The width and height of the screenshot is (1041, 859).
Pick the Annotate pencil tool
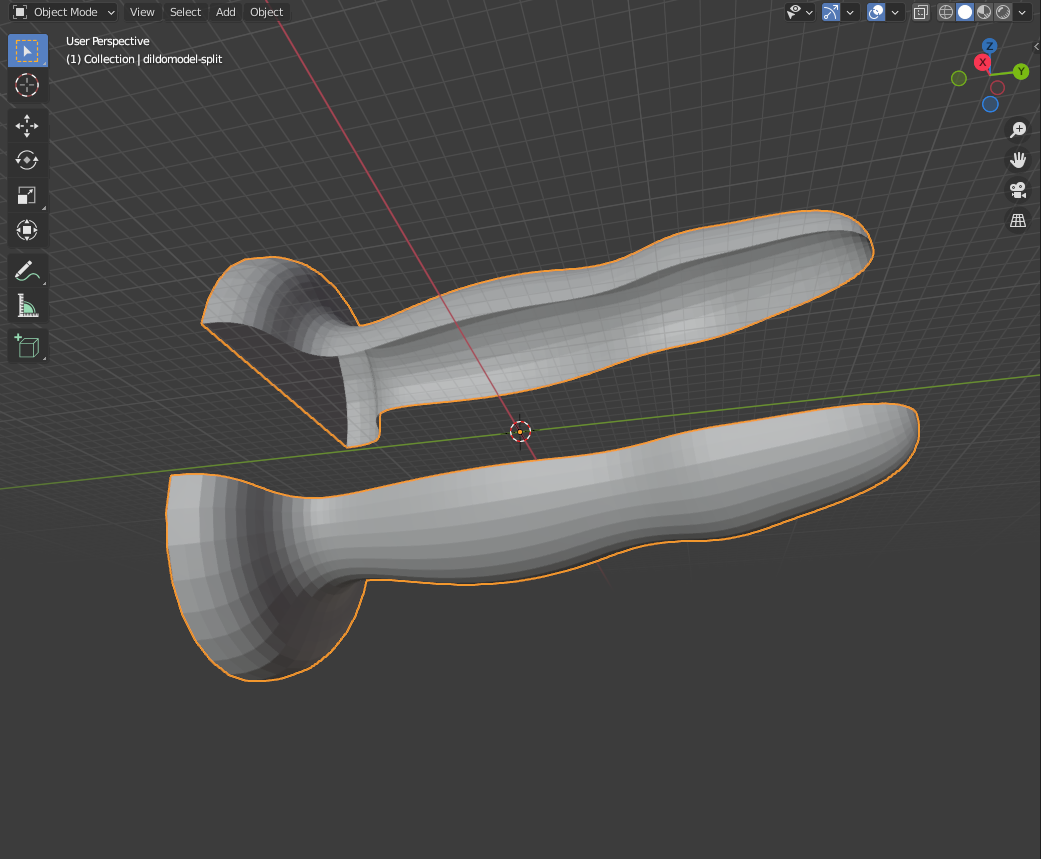pos(27,270)
